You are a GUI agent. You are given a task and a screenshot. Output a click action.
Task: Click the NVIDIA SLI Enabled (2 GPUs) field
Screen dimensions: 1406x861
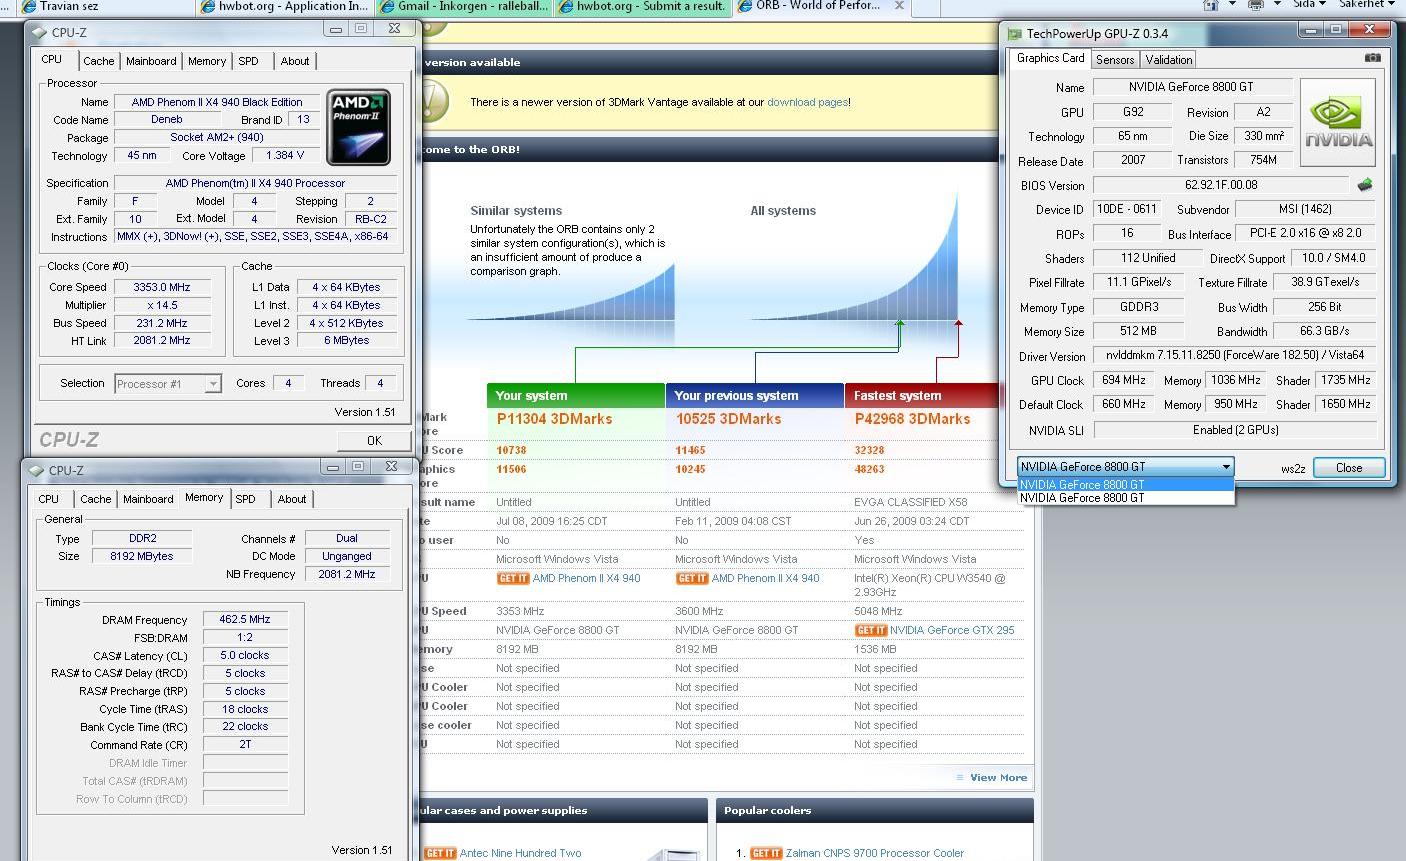coord(1235,430)
